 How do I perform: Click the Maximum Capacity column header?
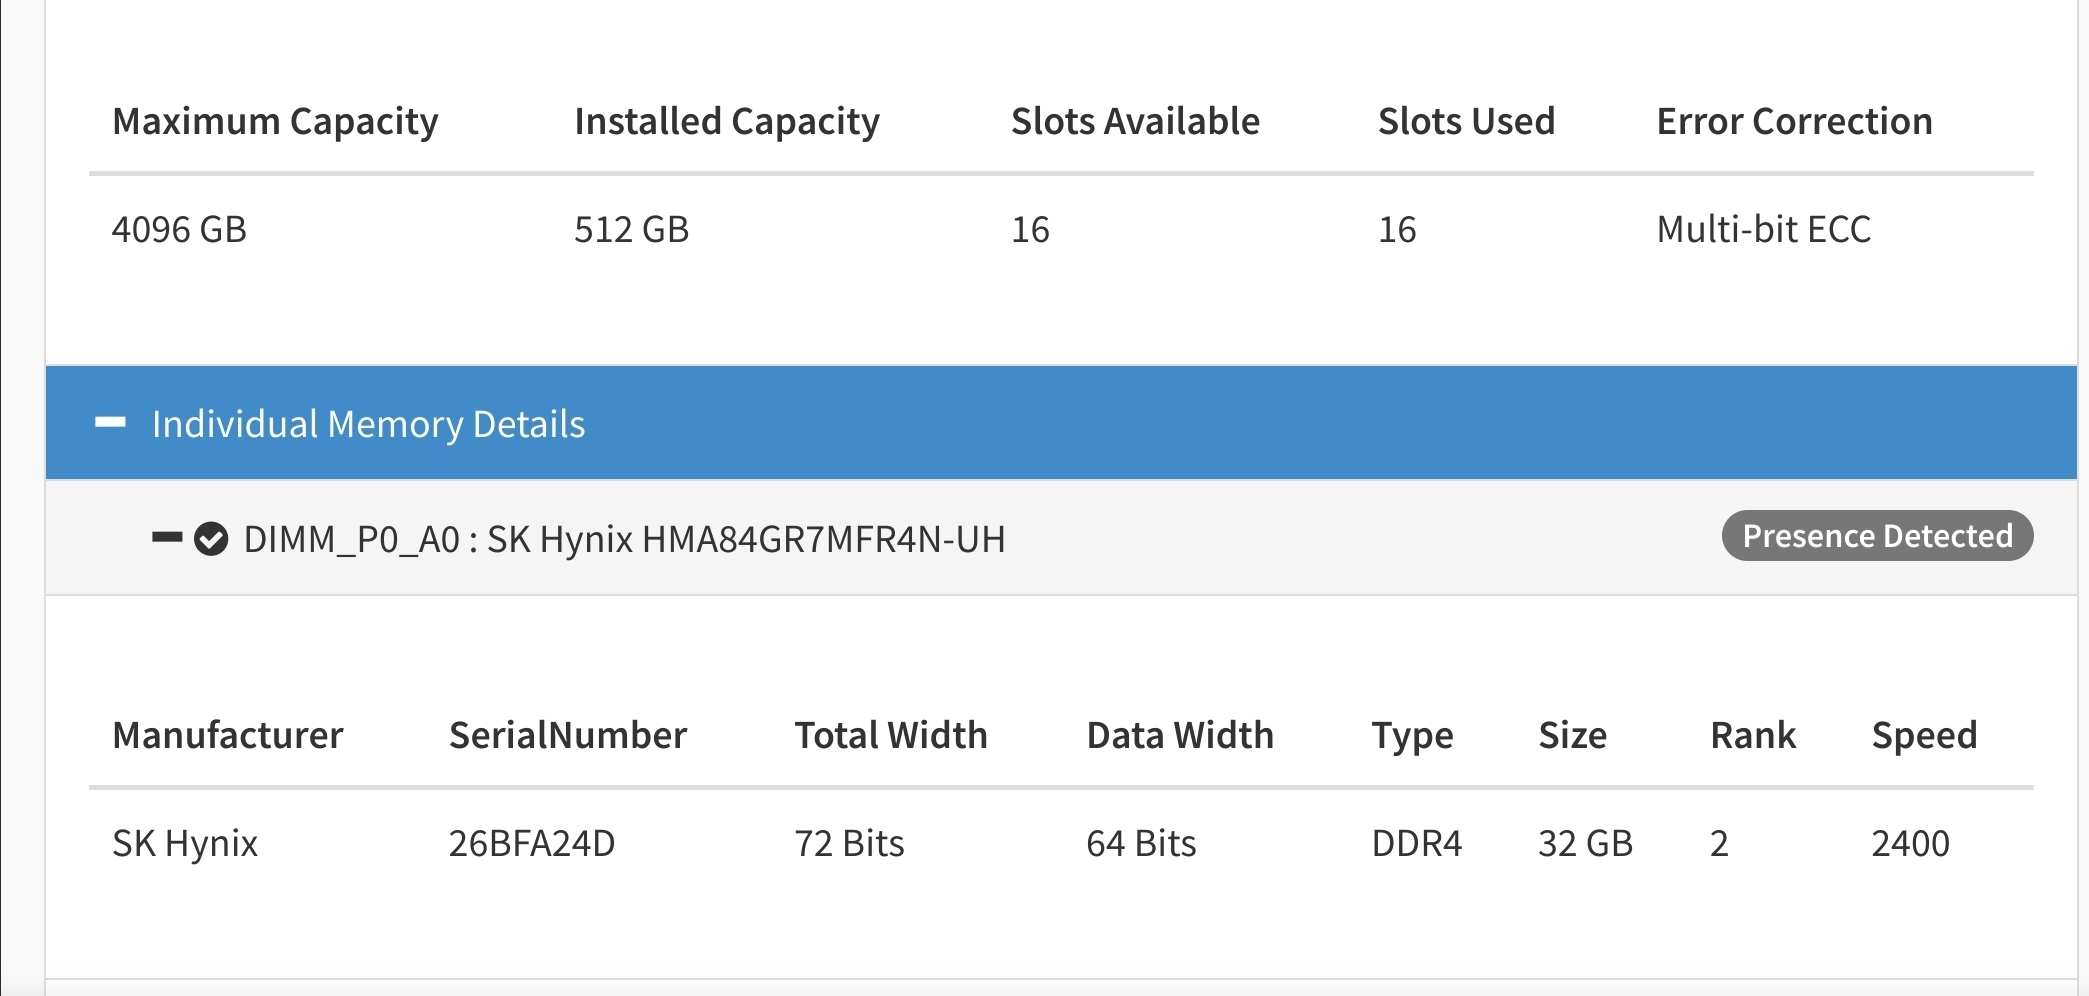pos(275,121)
